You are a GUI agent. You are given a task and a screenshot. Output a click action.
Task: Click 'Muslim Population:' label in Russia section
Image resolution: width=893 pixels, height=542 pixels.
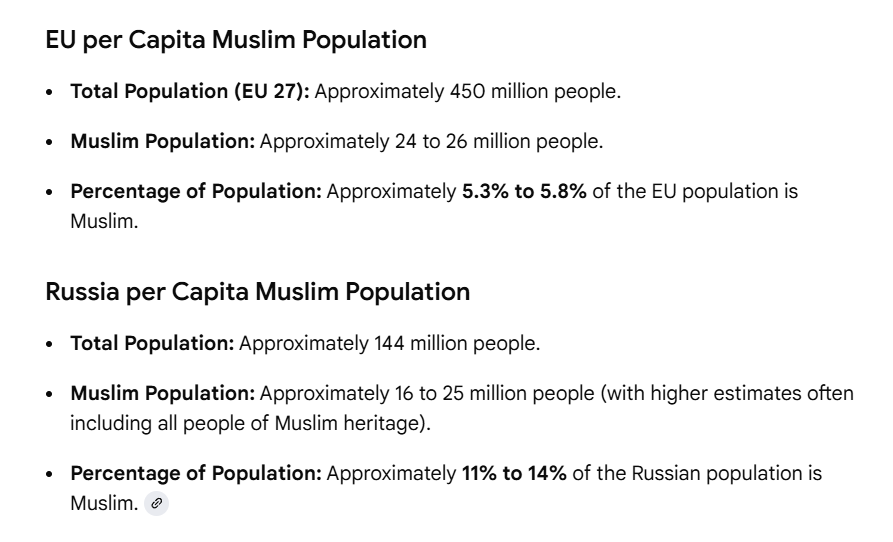[162, 393]
